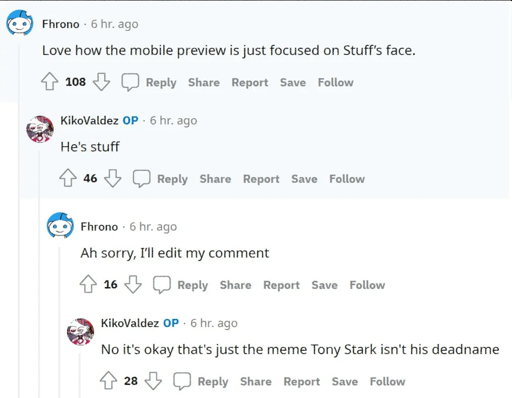The width and height of the screenshot is (512, 398).
Task: Open Fhrono's avatar on the top comment
Action: coord(20,23)
